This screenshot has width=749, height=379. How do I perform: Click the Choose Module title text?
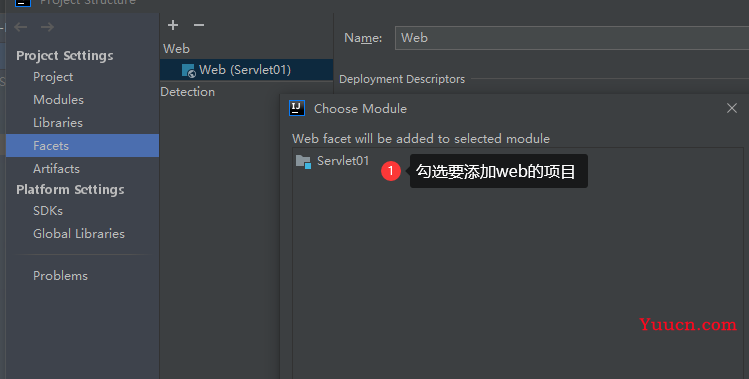pyautogui.click(x=360, y=109)
